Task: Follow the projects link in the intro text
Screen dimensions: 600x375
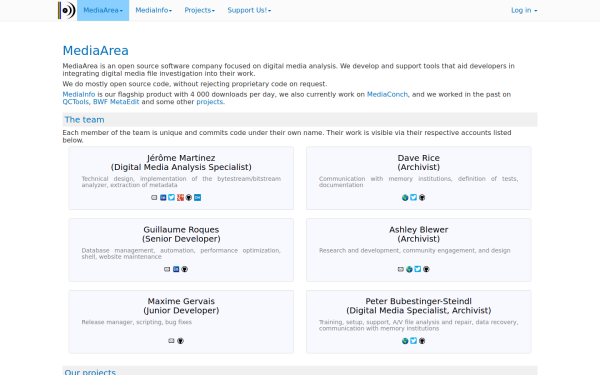Action: click(x=210, y=102)
